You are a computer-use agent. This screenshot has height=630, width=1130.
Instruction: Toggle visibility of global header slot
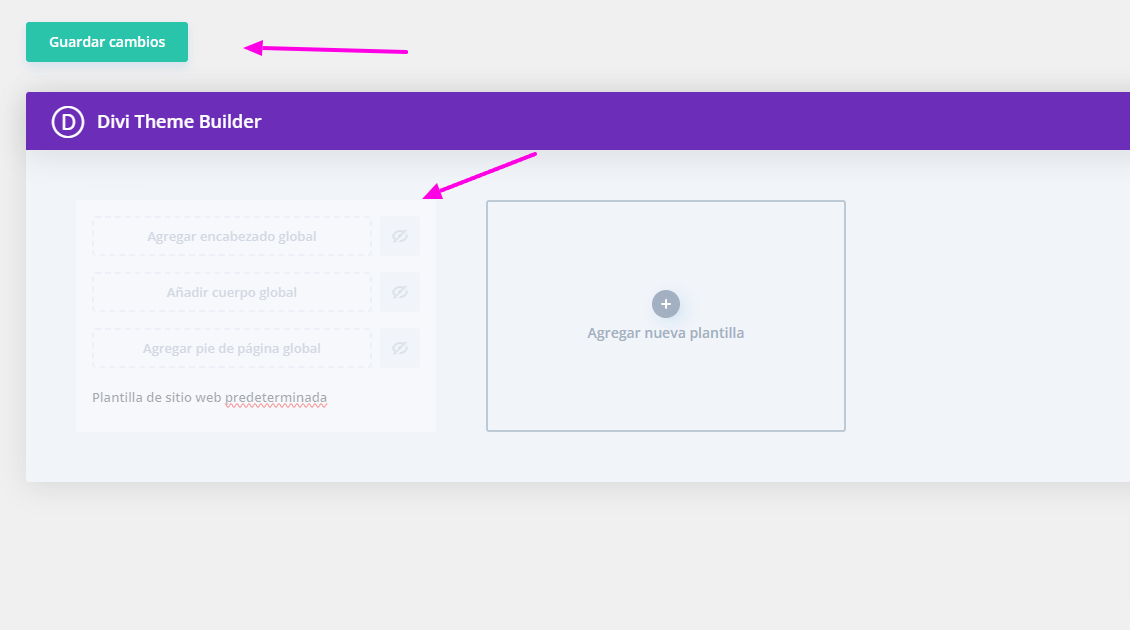coord(400,236)
